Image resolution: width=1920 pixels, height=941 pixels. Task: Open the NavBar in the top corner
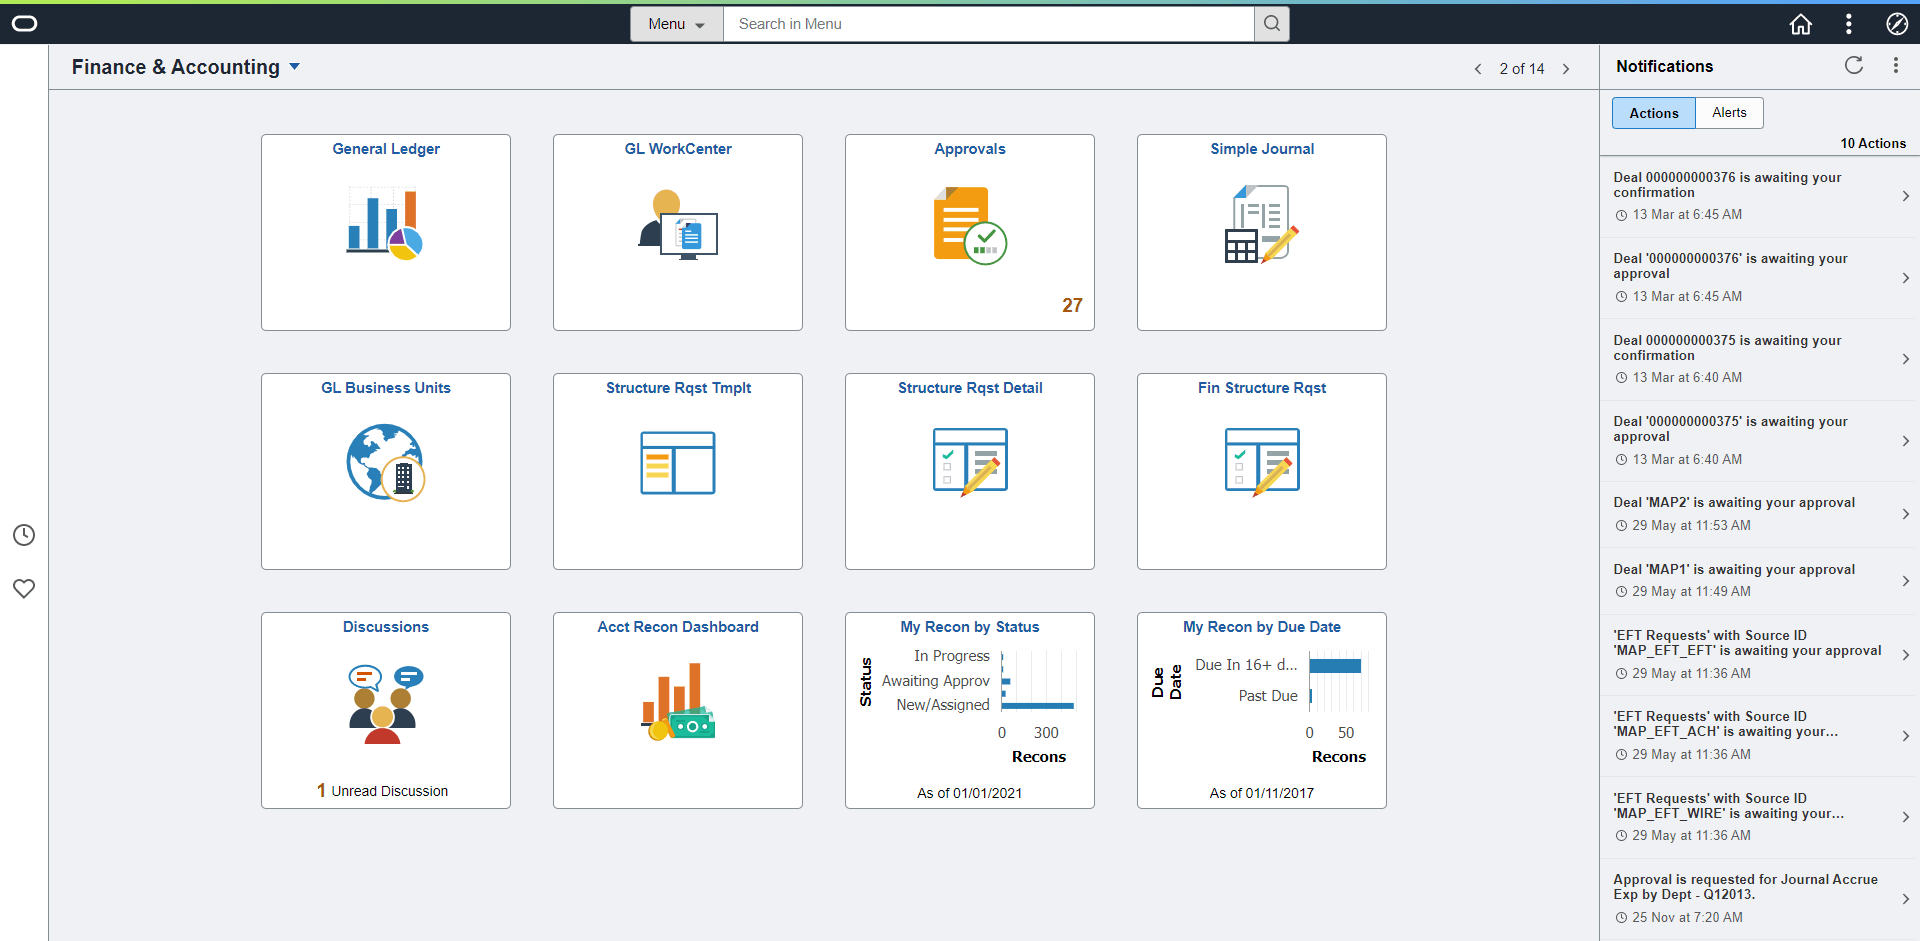pyautogui.click(x=1897, y=23)
